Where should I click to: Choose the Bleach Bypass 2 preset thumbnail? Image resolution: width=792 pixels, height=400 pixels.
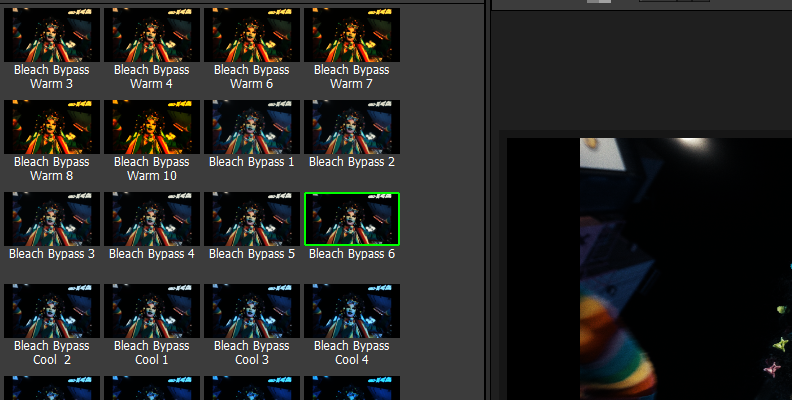click(352, 127)
